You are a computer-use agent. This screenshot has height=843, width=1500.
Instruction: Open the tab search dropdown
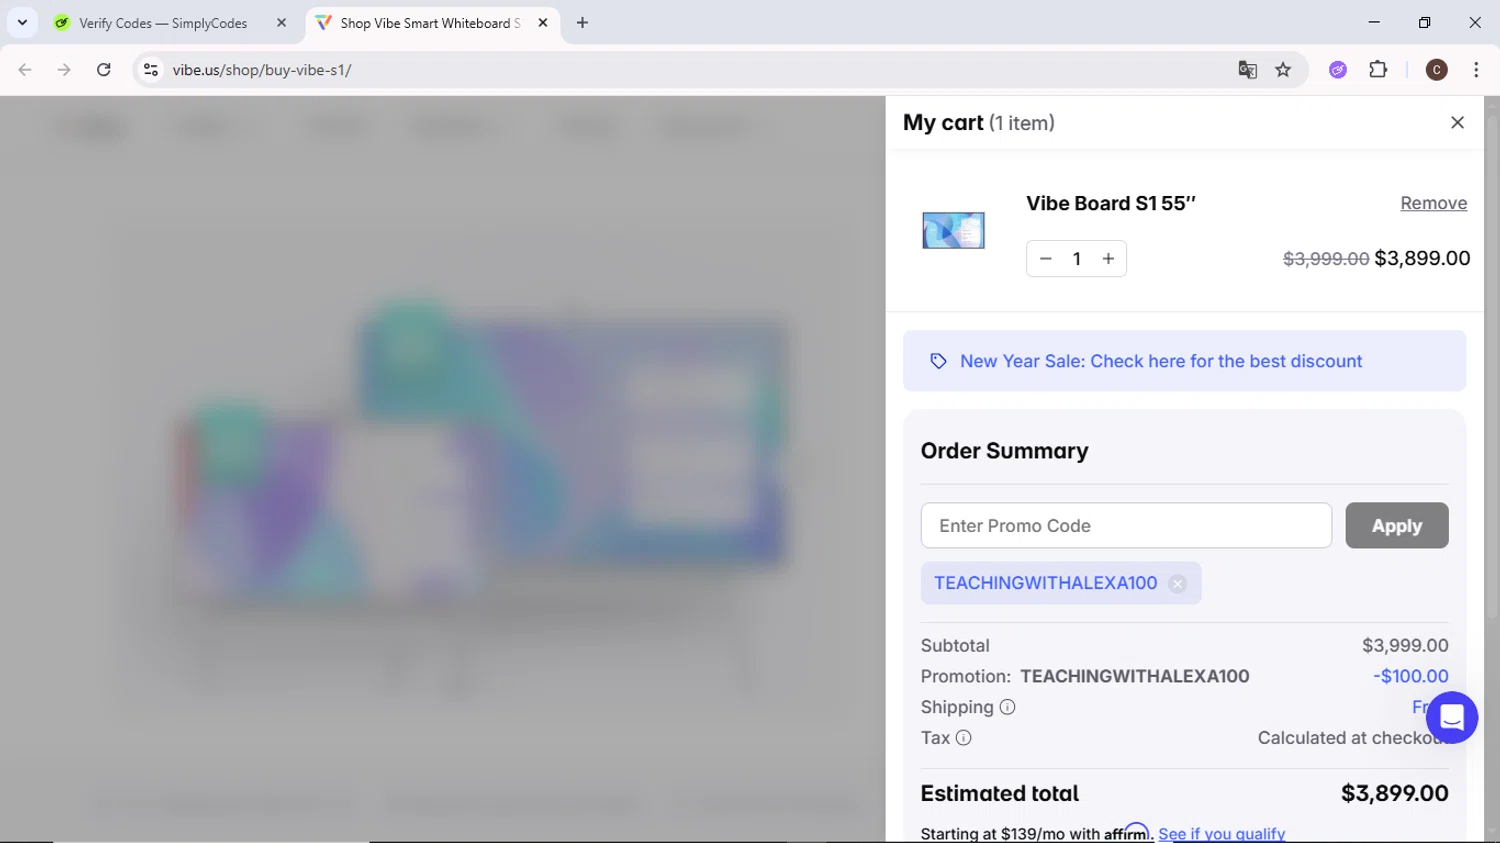point(22,23)
